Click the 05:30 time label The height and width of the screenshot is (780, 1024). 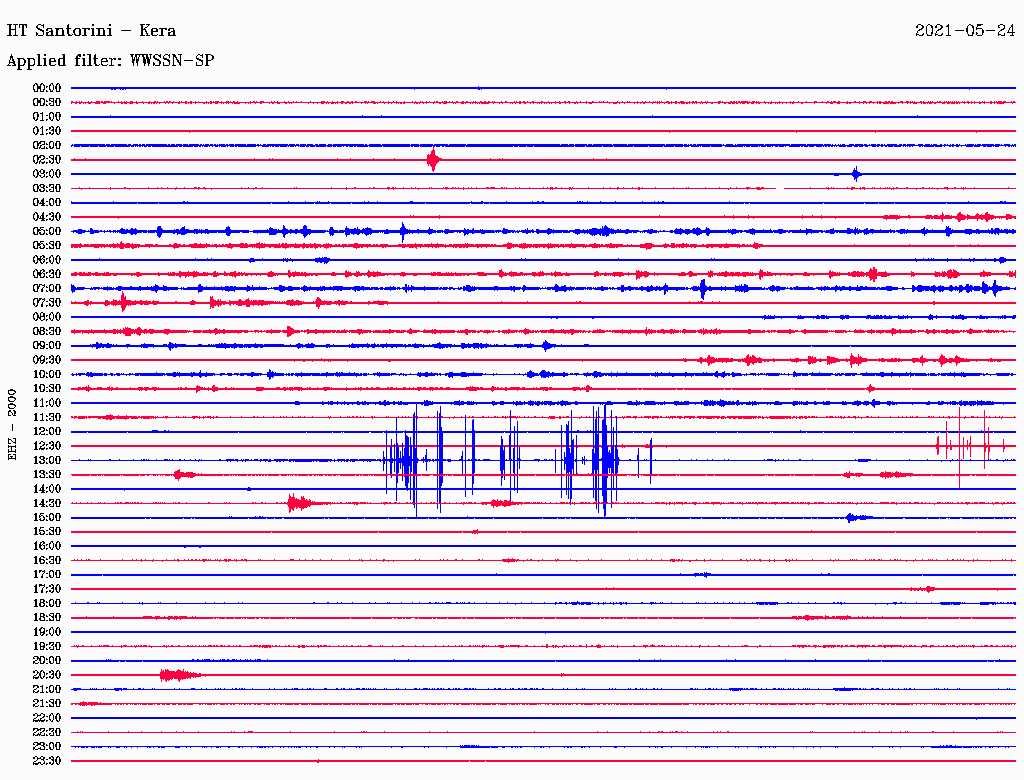47,246
